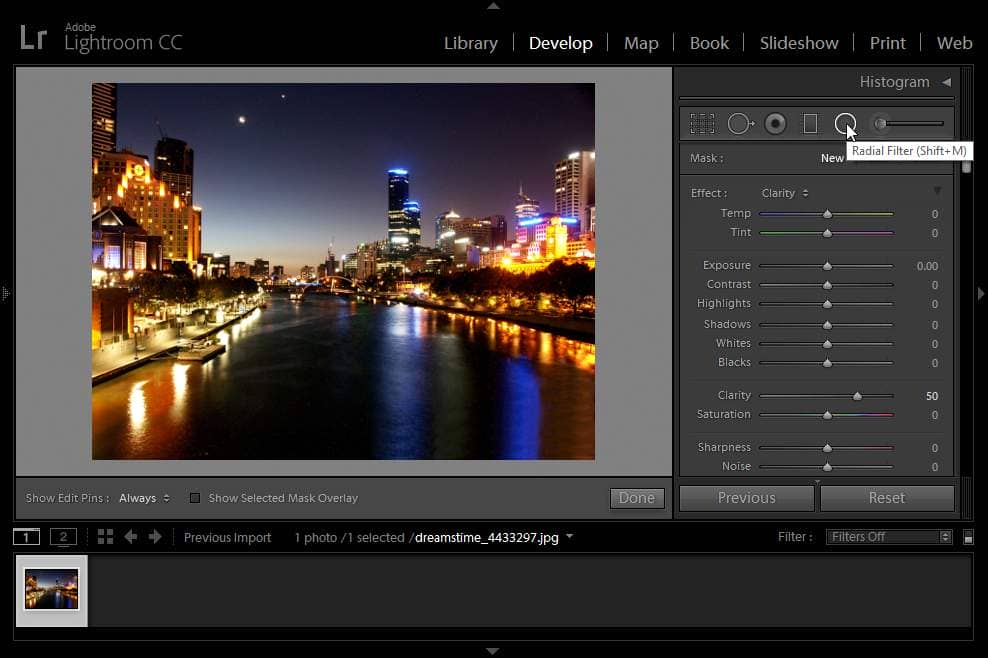
Task: Switch to the Book module
Action: coord(709,43)
